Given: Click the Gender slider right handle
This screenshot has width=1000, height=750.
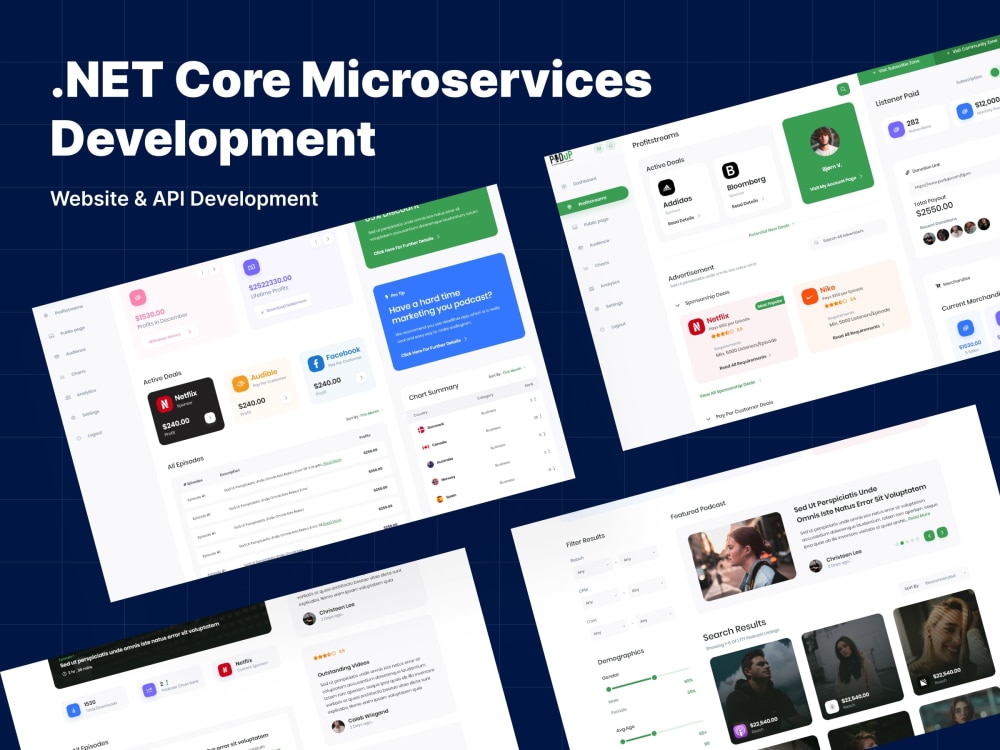Looking at the screenshot, I should point(654,677).
